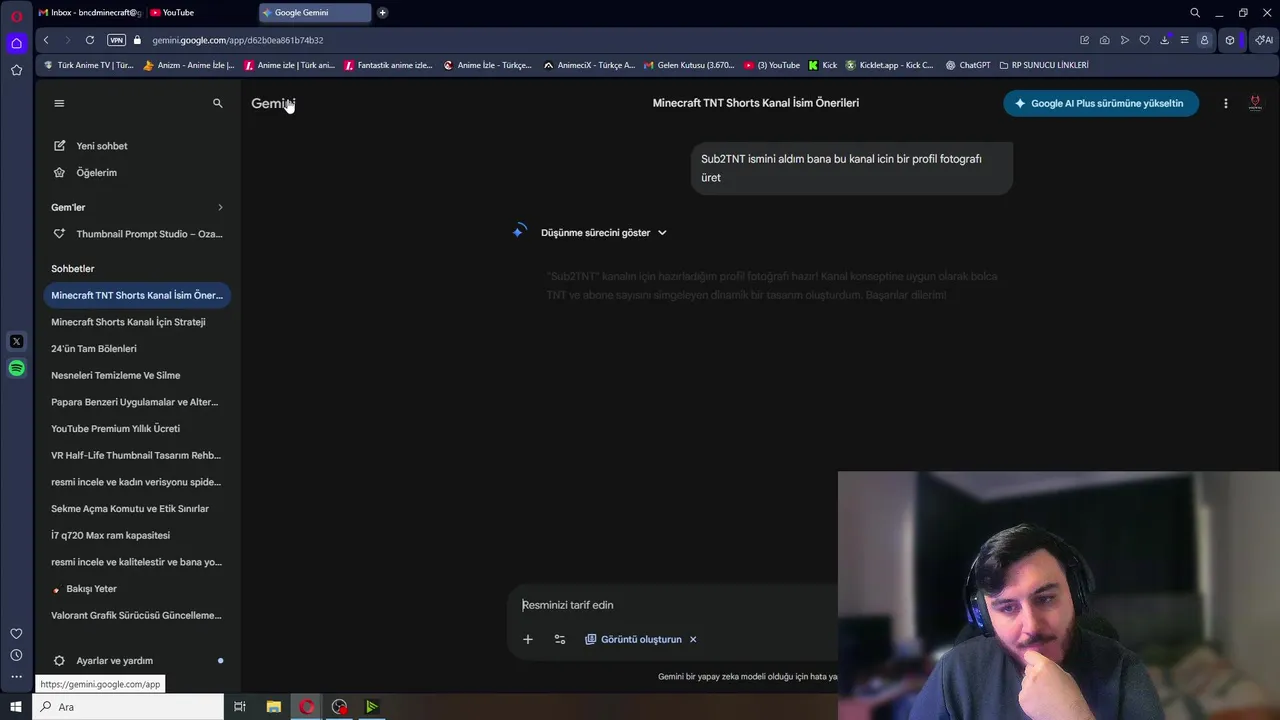Open the Opera AI button
This screenshot has height=720, width=1280.
[1264, 40]
